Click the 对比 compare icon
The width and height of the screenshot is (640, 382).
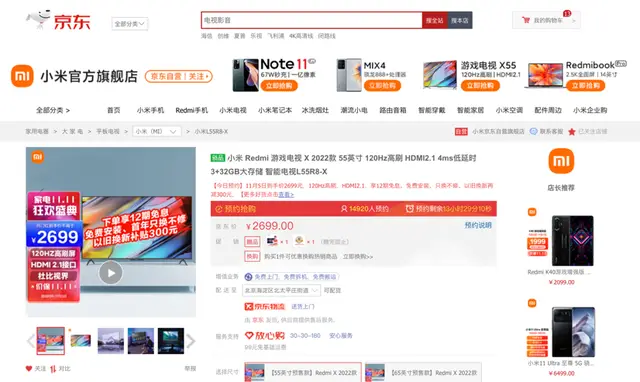tap(53, 369)
